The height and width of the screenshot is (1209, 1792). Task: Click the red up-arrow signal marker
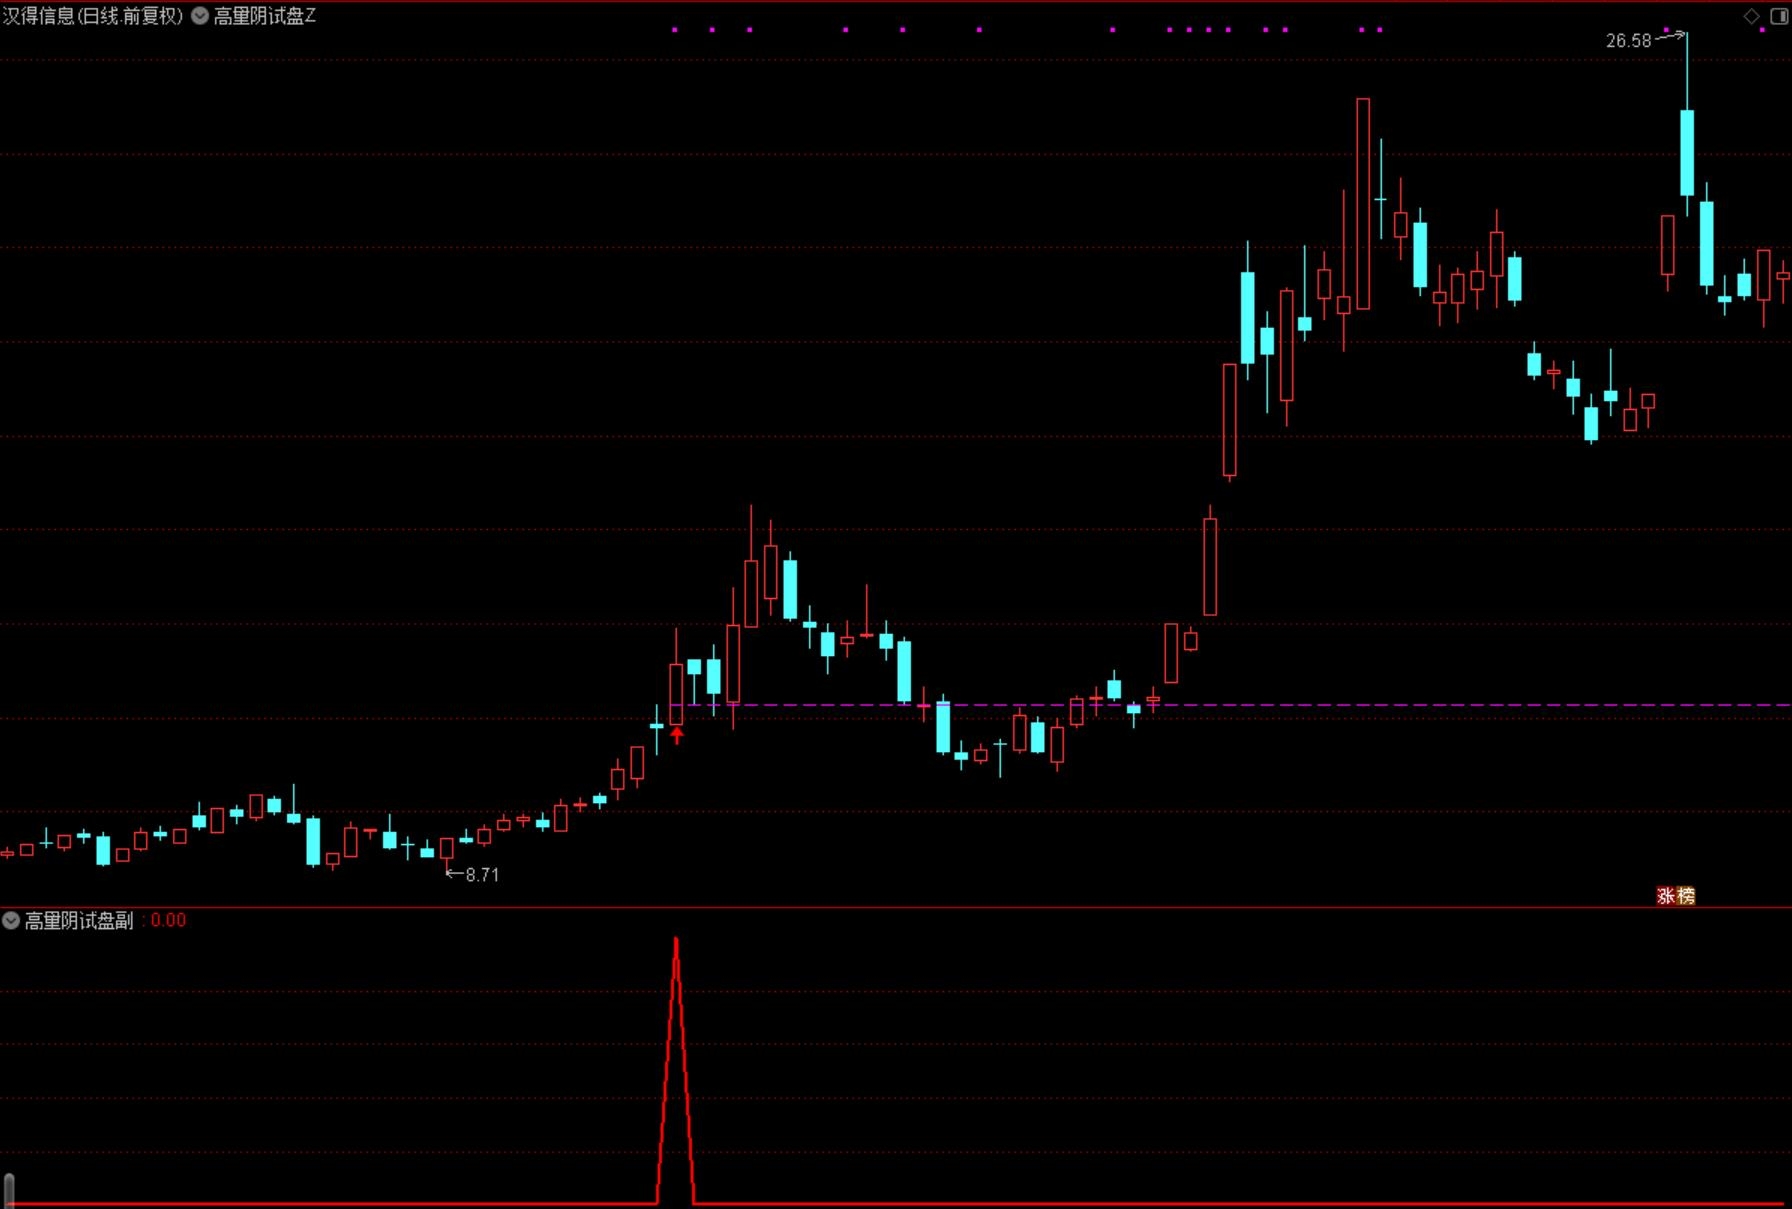677,736
